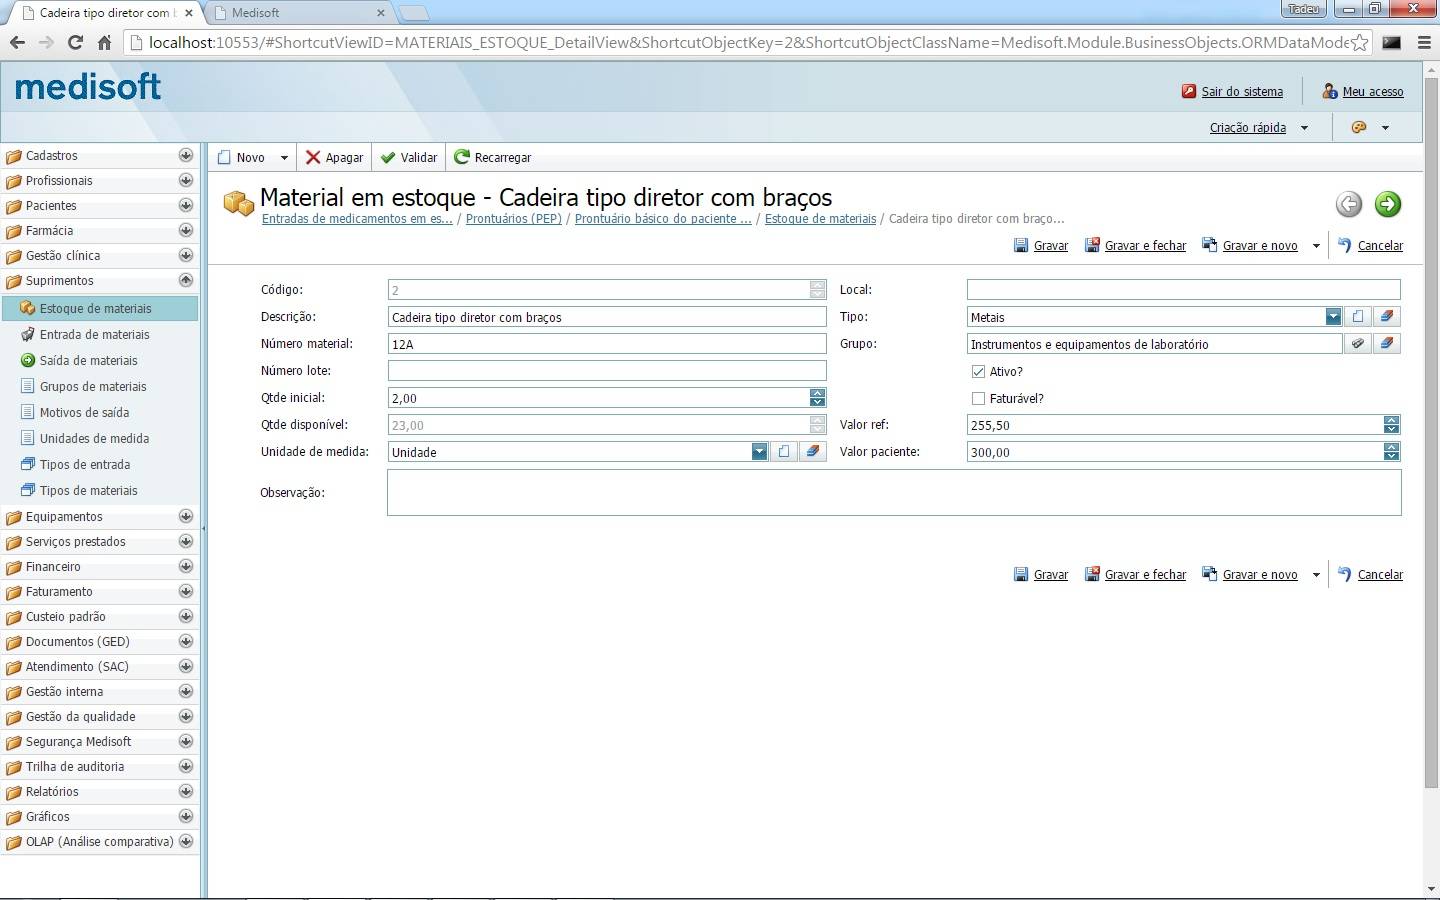
Task: Click the theme palette icon in header
Action: (1359, 127)
